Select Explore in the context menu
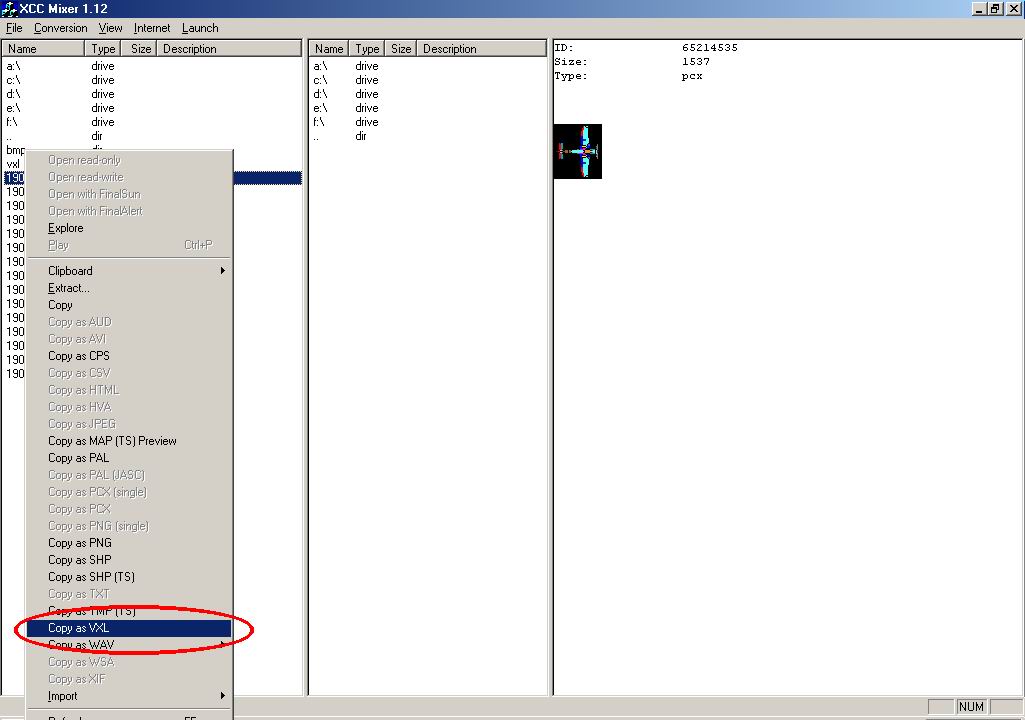The width and height of the screenshot is (1025, 720). coord(129,228)
